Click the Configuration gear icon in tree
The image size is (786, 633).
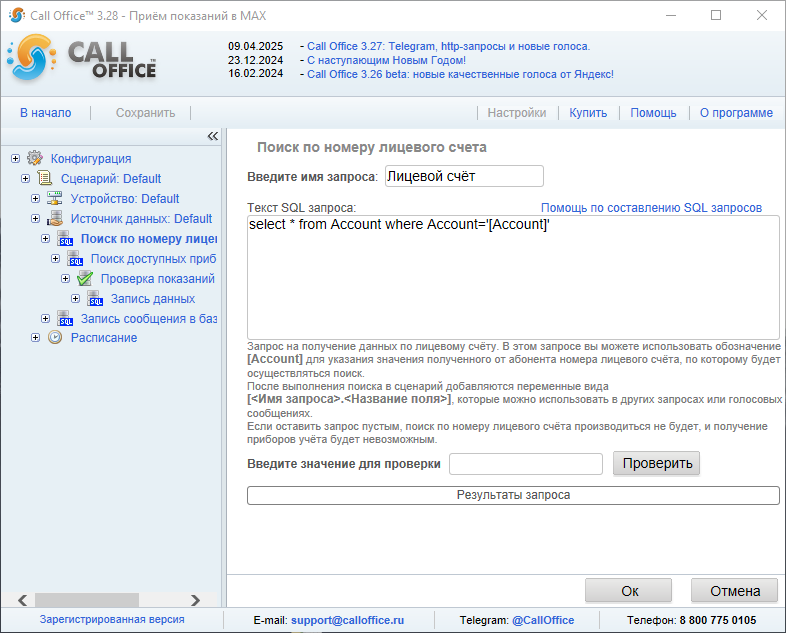pyautogui.click(x=35, y=158)
